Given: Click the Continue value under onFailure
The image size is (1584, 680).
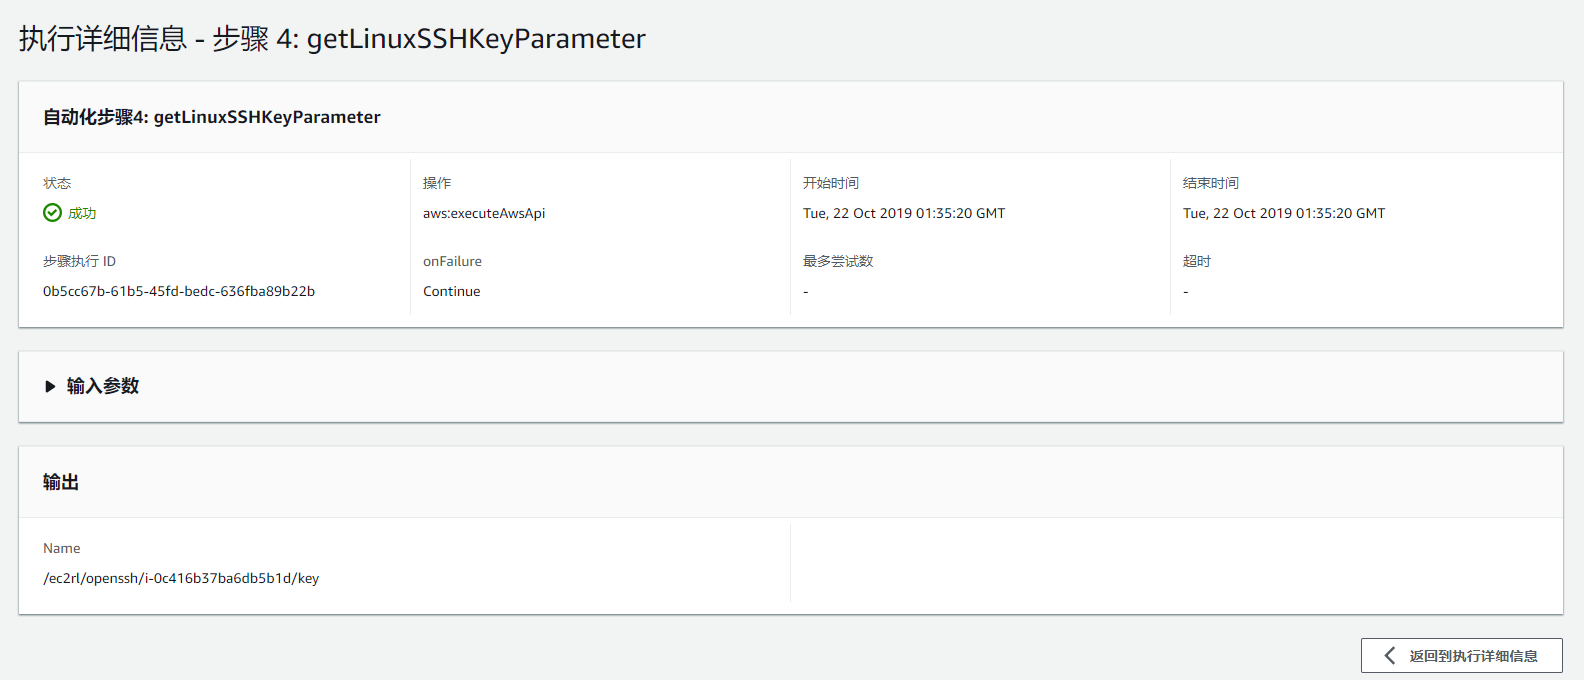Looking at the screenshot, I should point(452,291).
